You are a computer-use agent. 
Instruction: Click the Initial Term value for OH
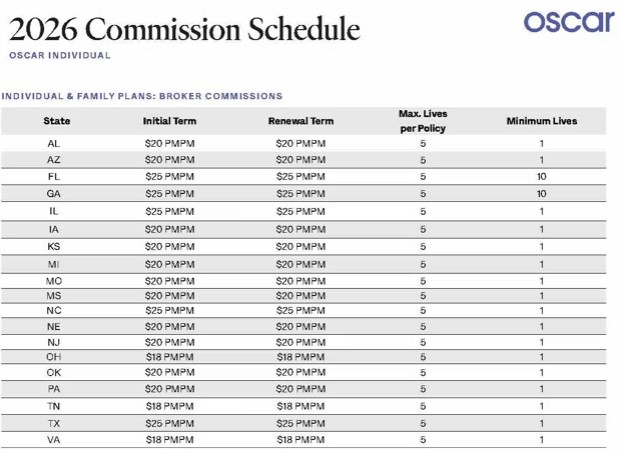(x=169, y=356)
